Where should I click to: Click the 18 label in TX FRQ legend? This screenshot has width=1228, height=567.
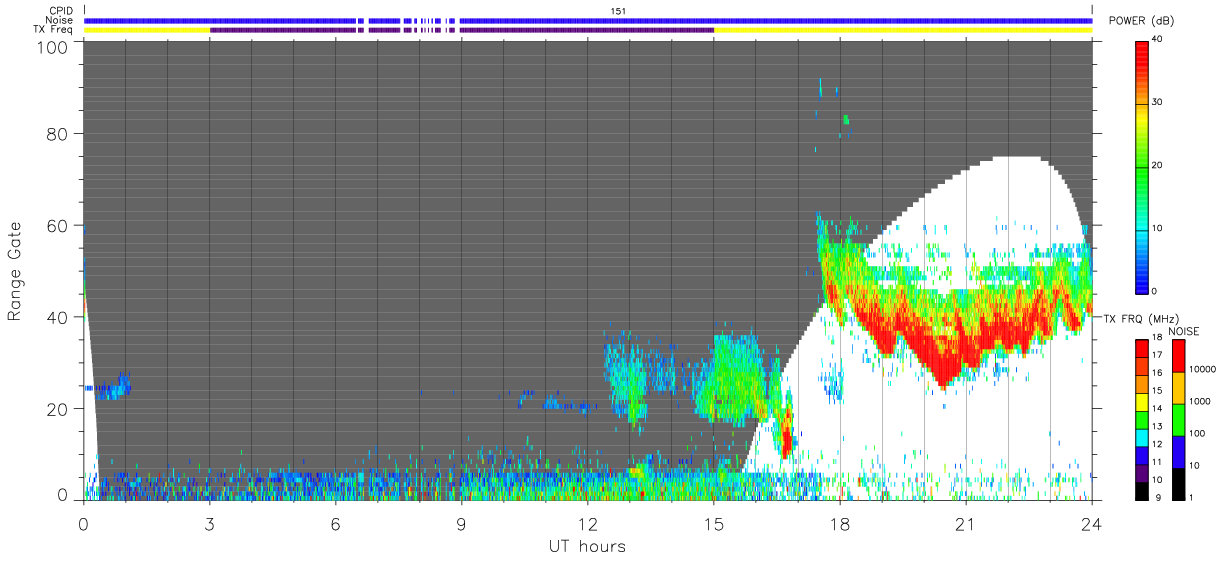pyautogui.click(x=1157, y=338)
